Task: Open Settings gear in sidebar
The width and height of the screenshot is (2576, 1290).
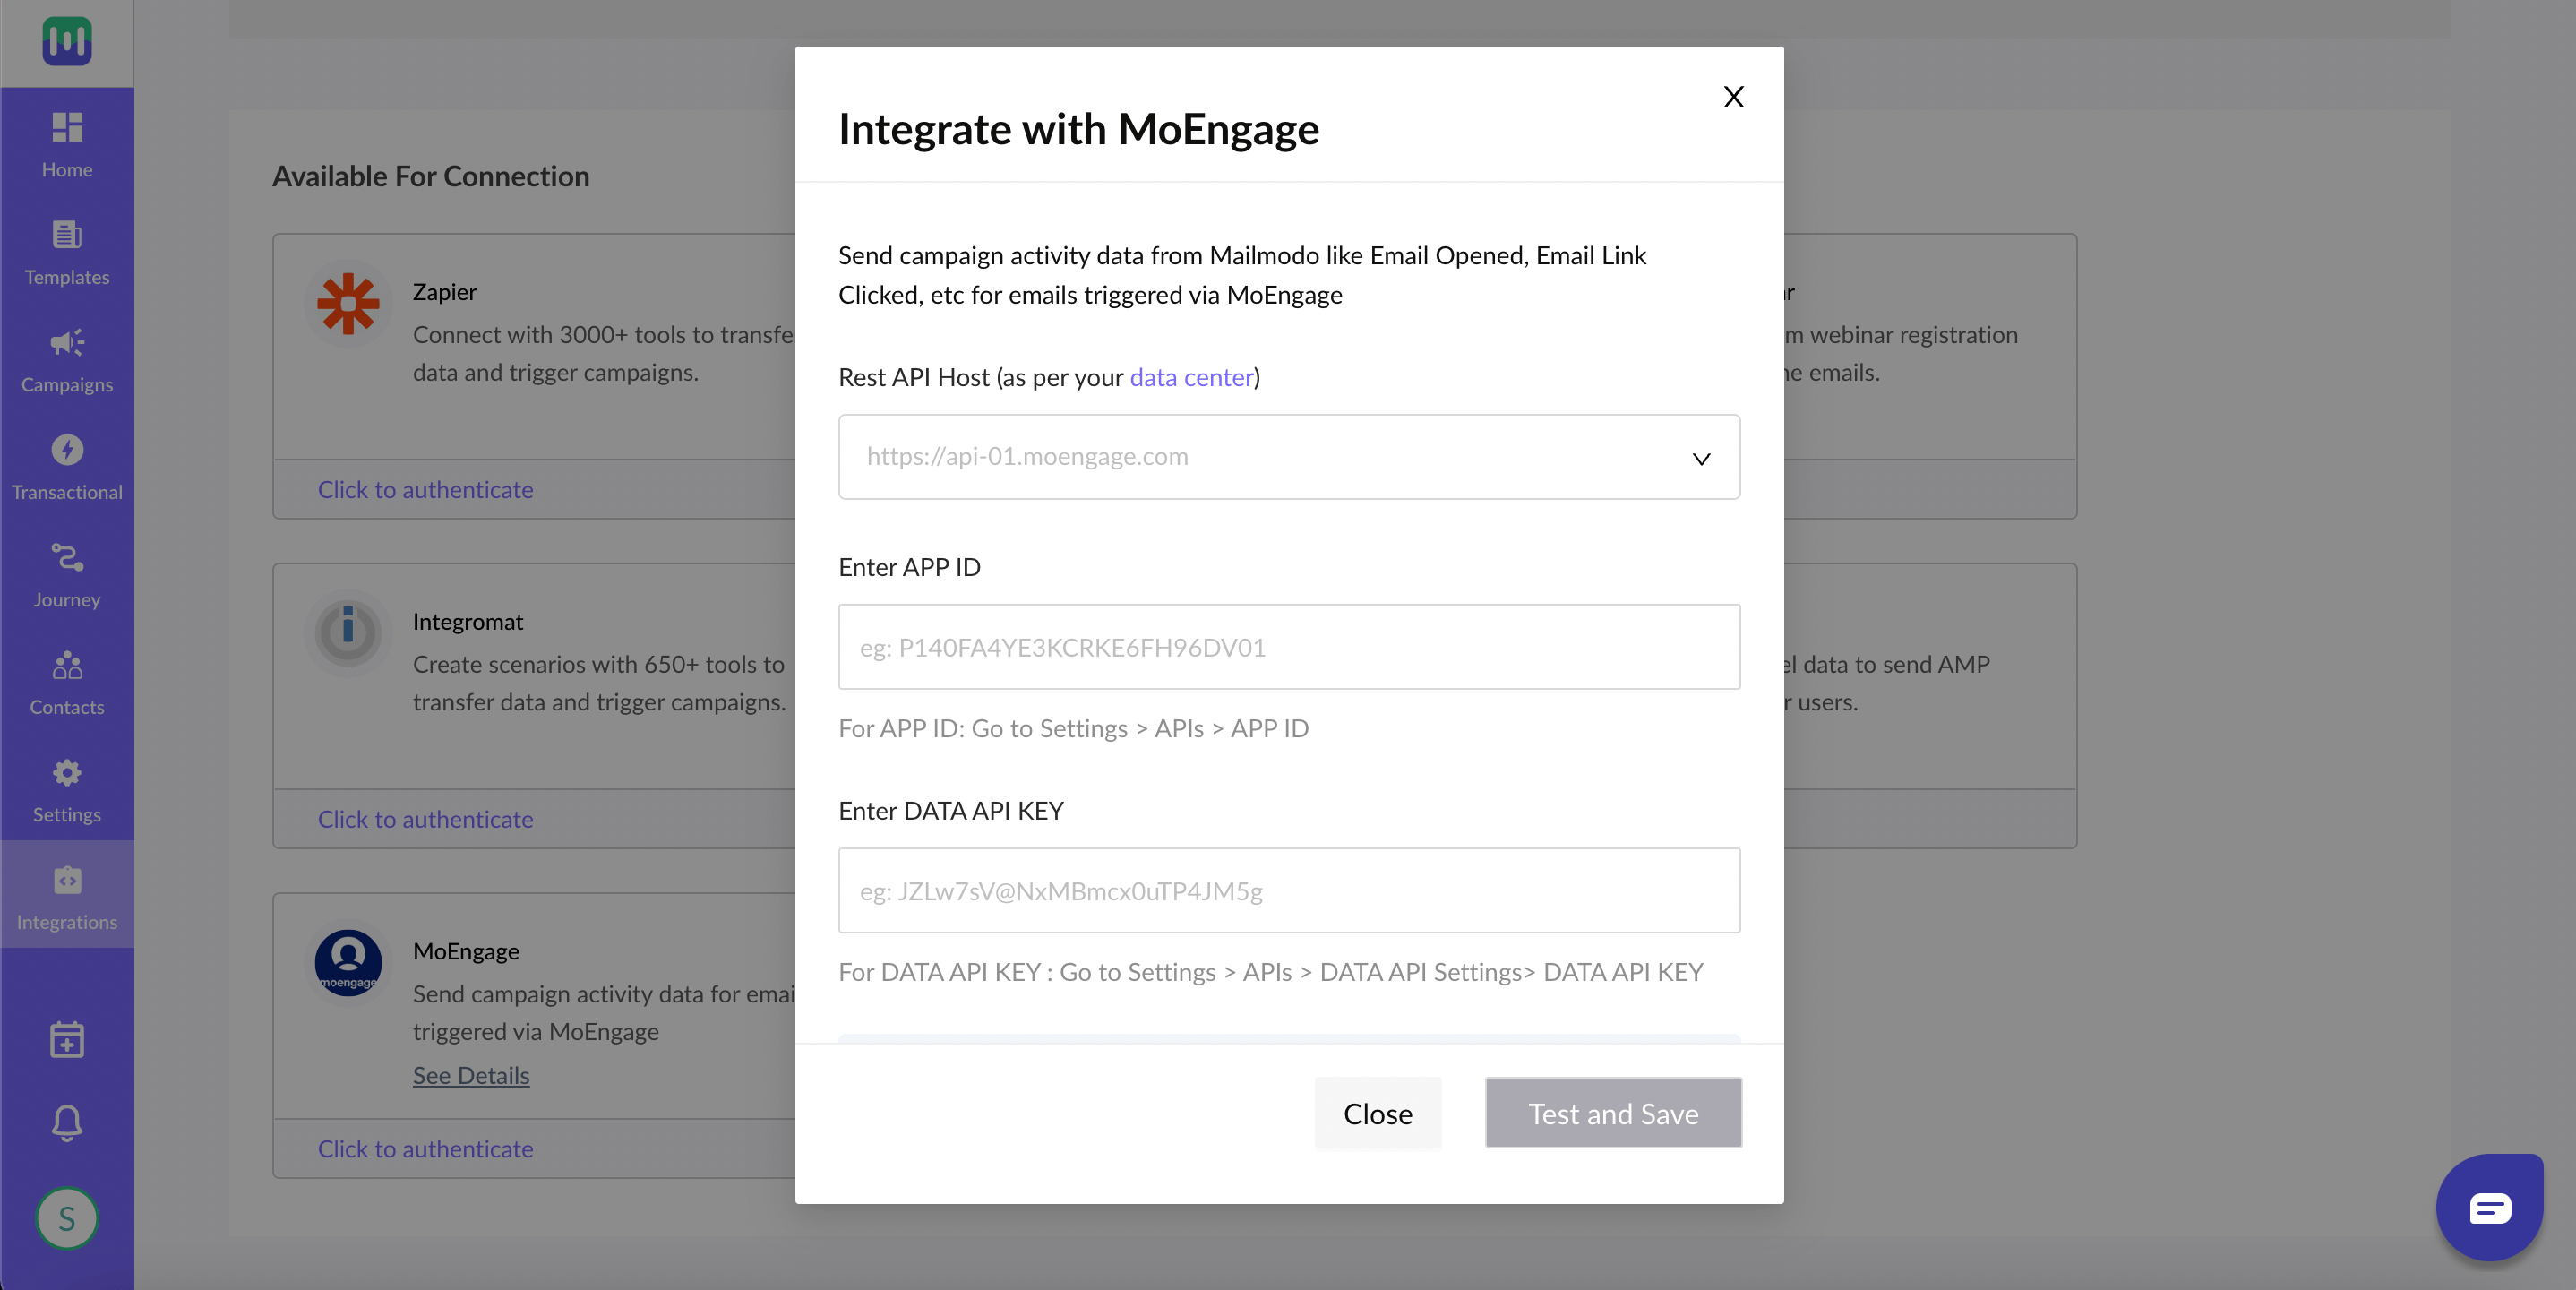Action: pyautogui.click(x=67, y=772)
